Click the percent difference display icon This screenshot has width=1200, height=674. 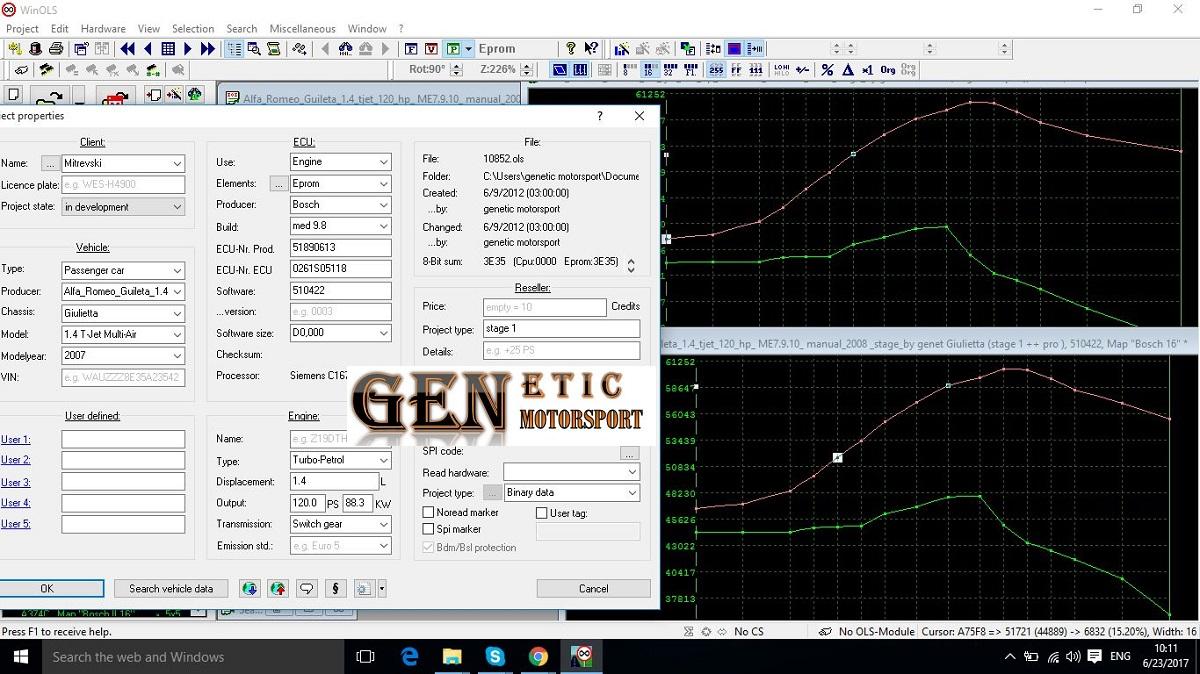[x=827, y=70]
